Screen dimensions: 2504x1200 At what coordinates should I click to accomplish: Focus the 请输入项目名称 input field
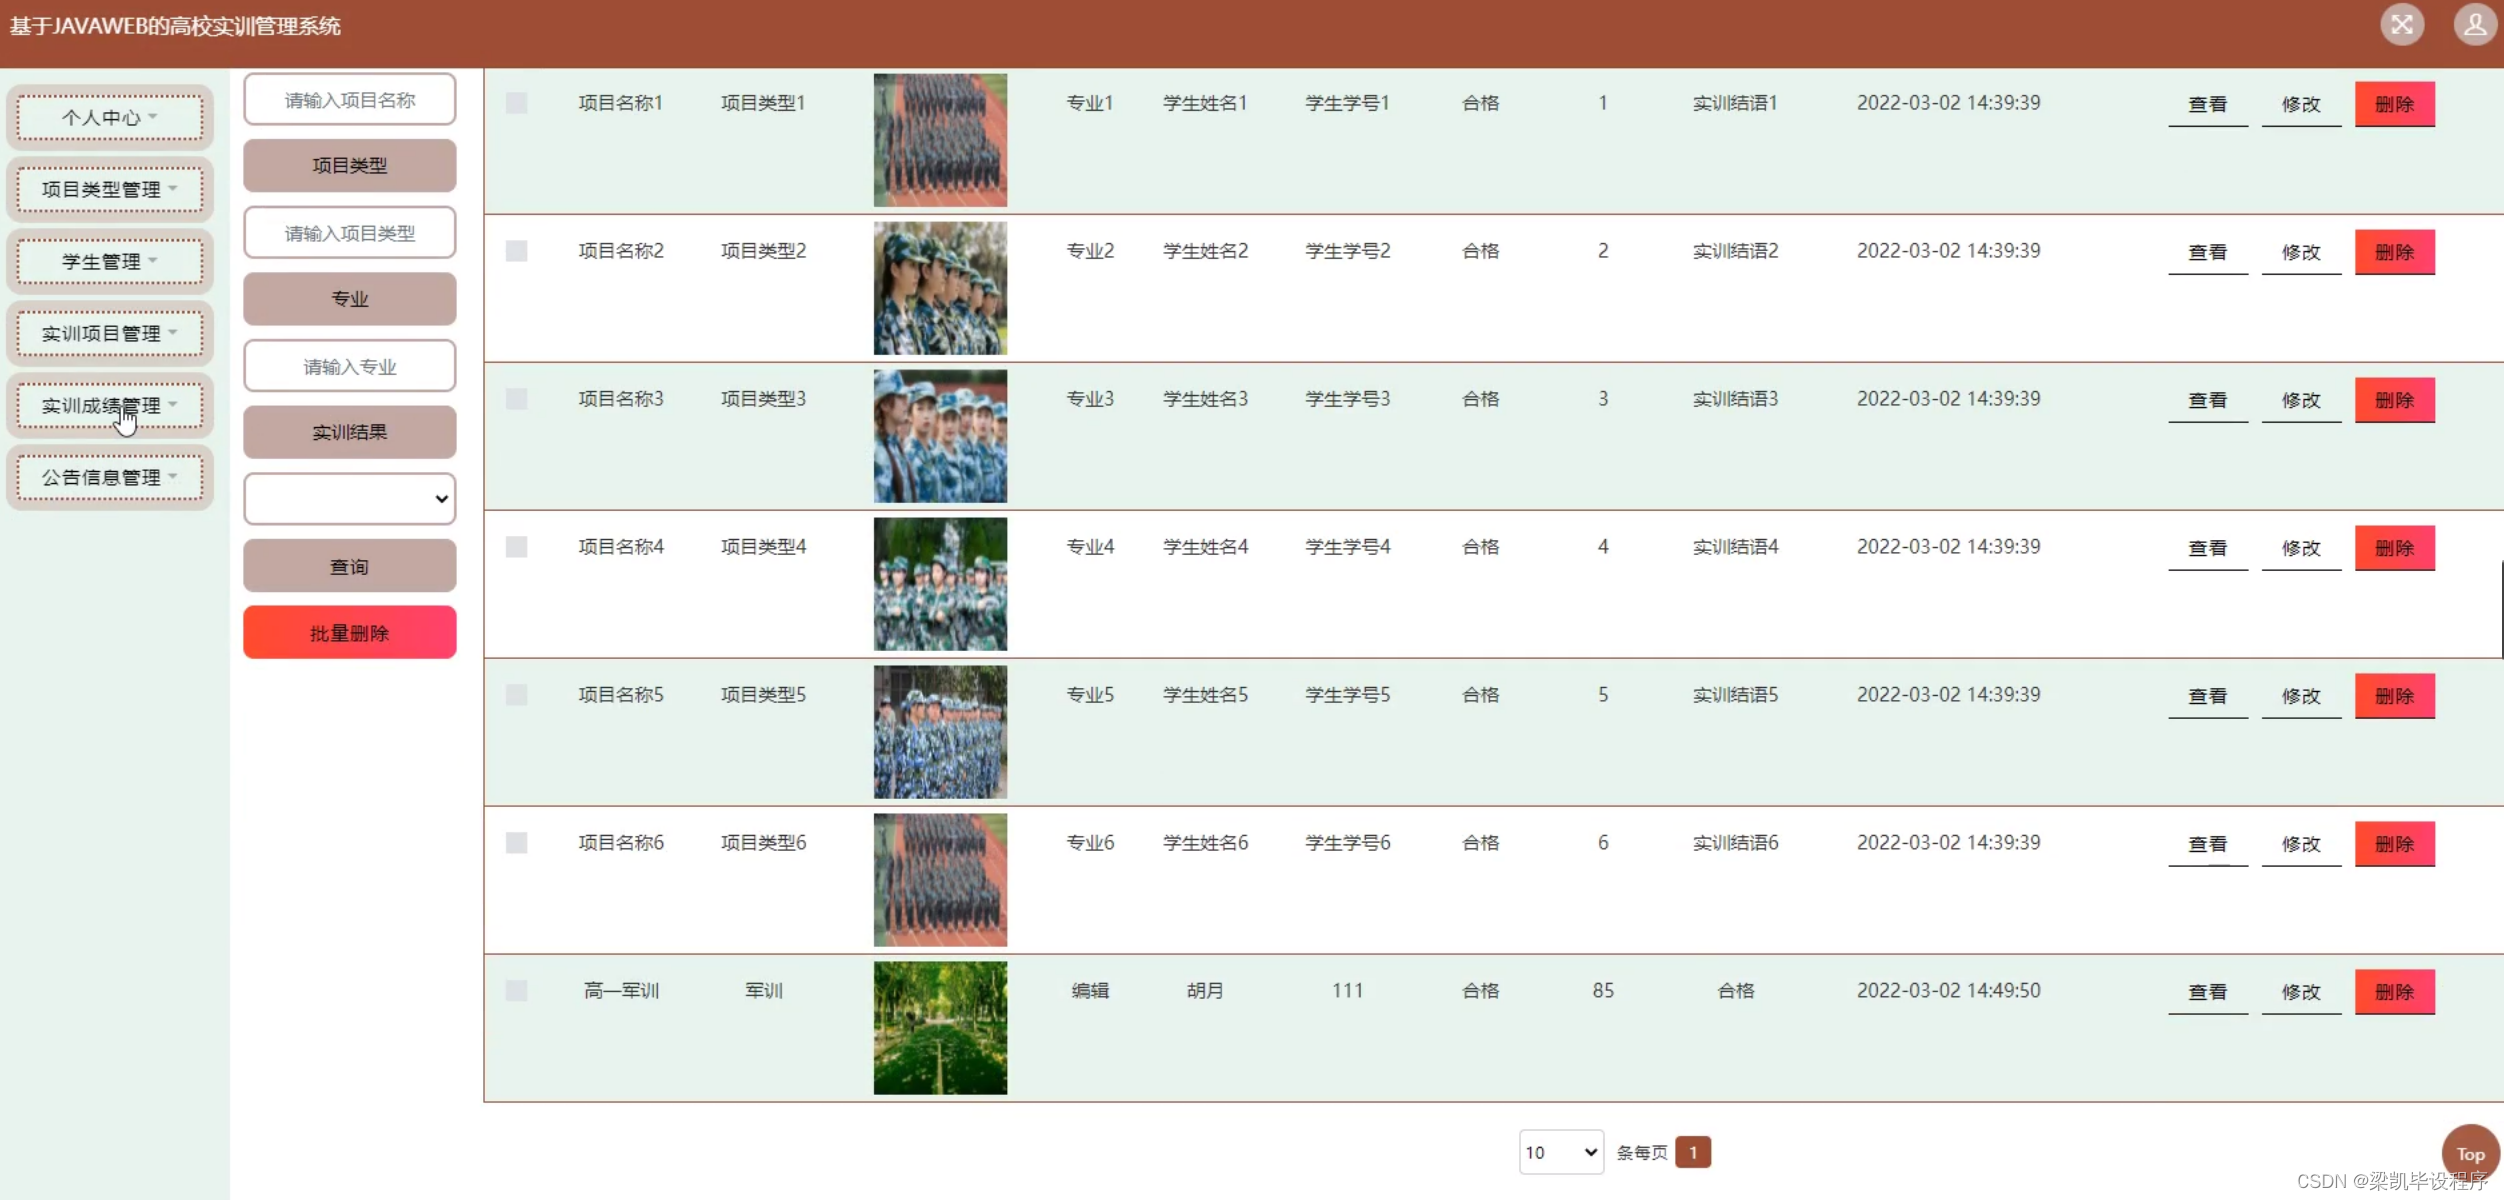tap(349, 100)
